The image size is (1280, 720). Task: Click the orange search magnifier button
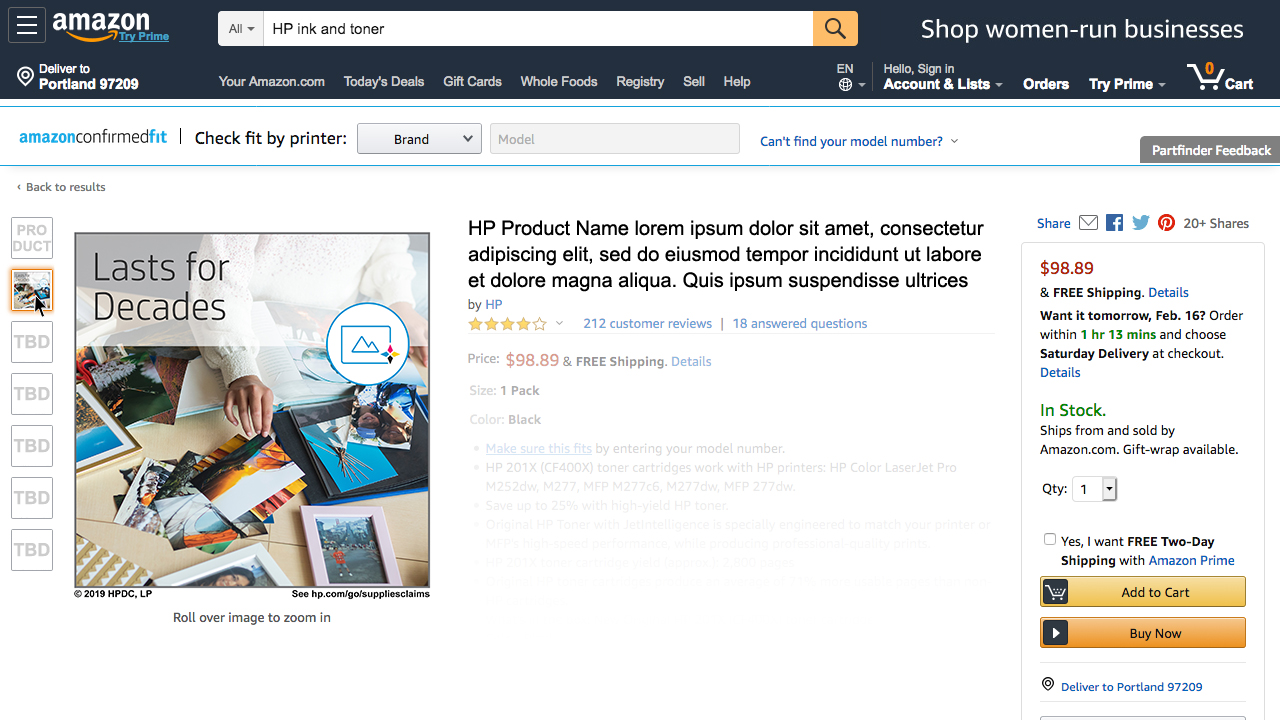[x=835, y=29]
